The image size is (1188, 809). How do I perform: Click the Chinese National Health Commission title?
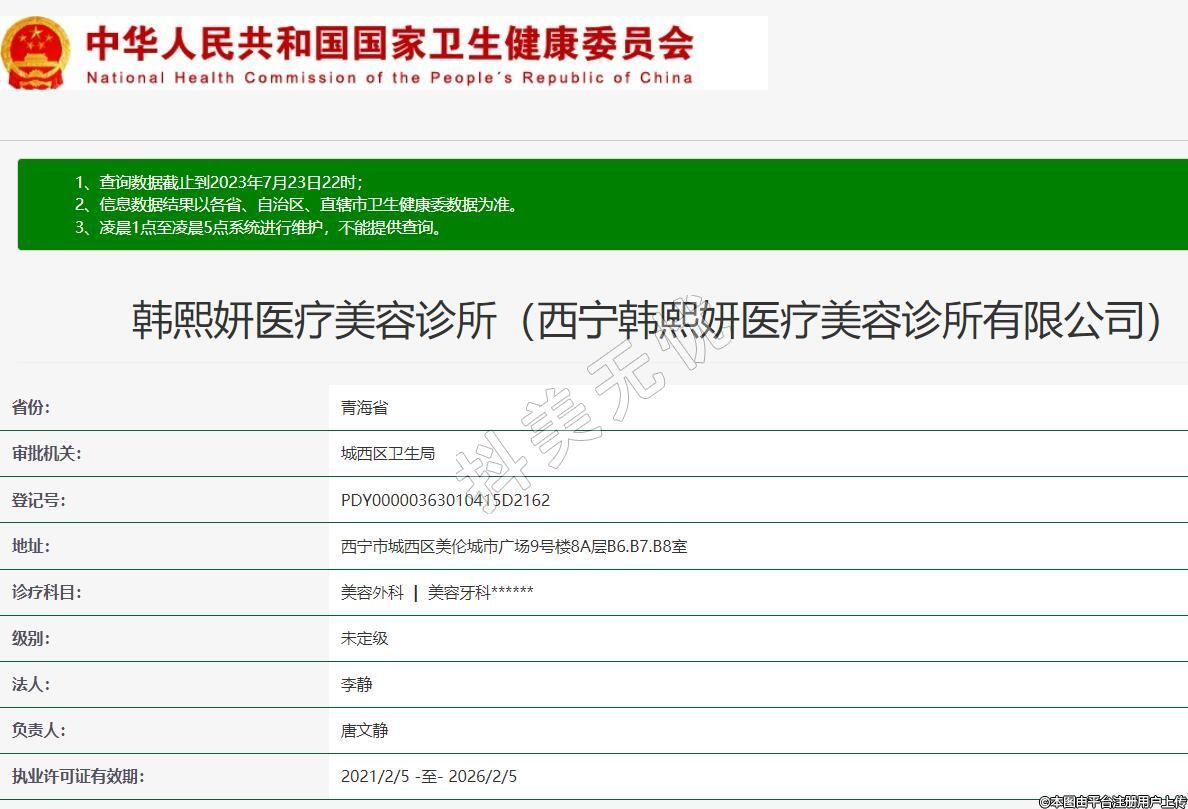(x=389, y=42)
